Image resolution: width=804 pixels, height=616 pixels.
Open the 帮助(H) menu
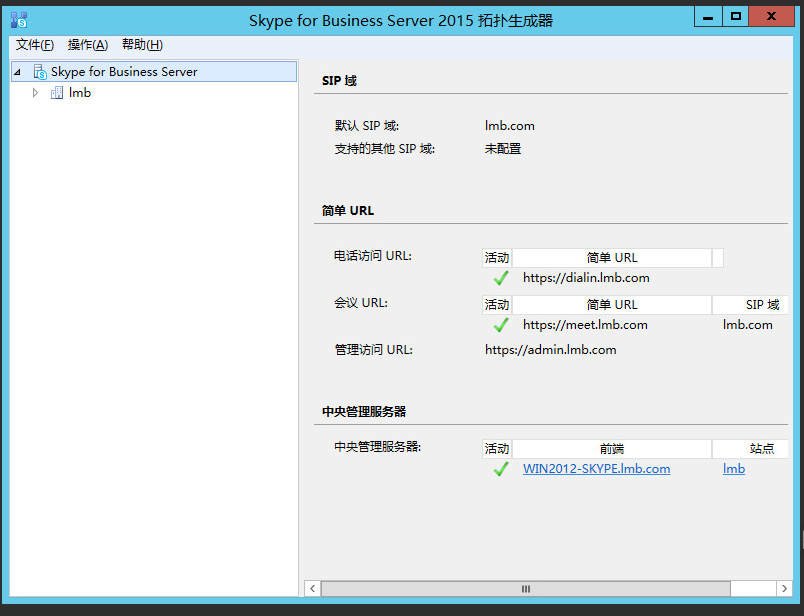coord(142,45)
